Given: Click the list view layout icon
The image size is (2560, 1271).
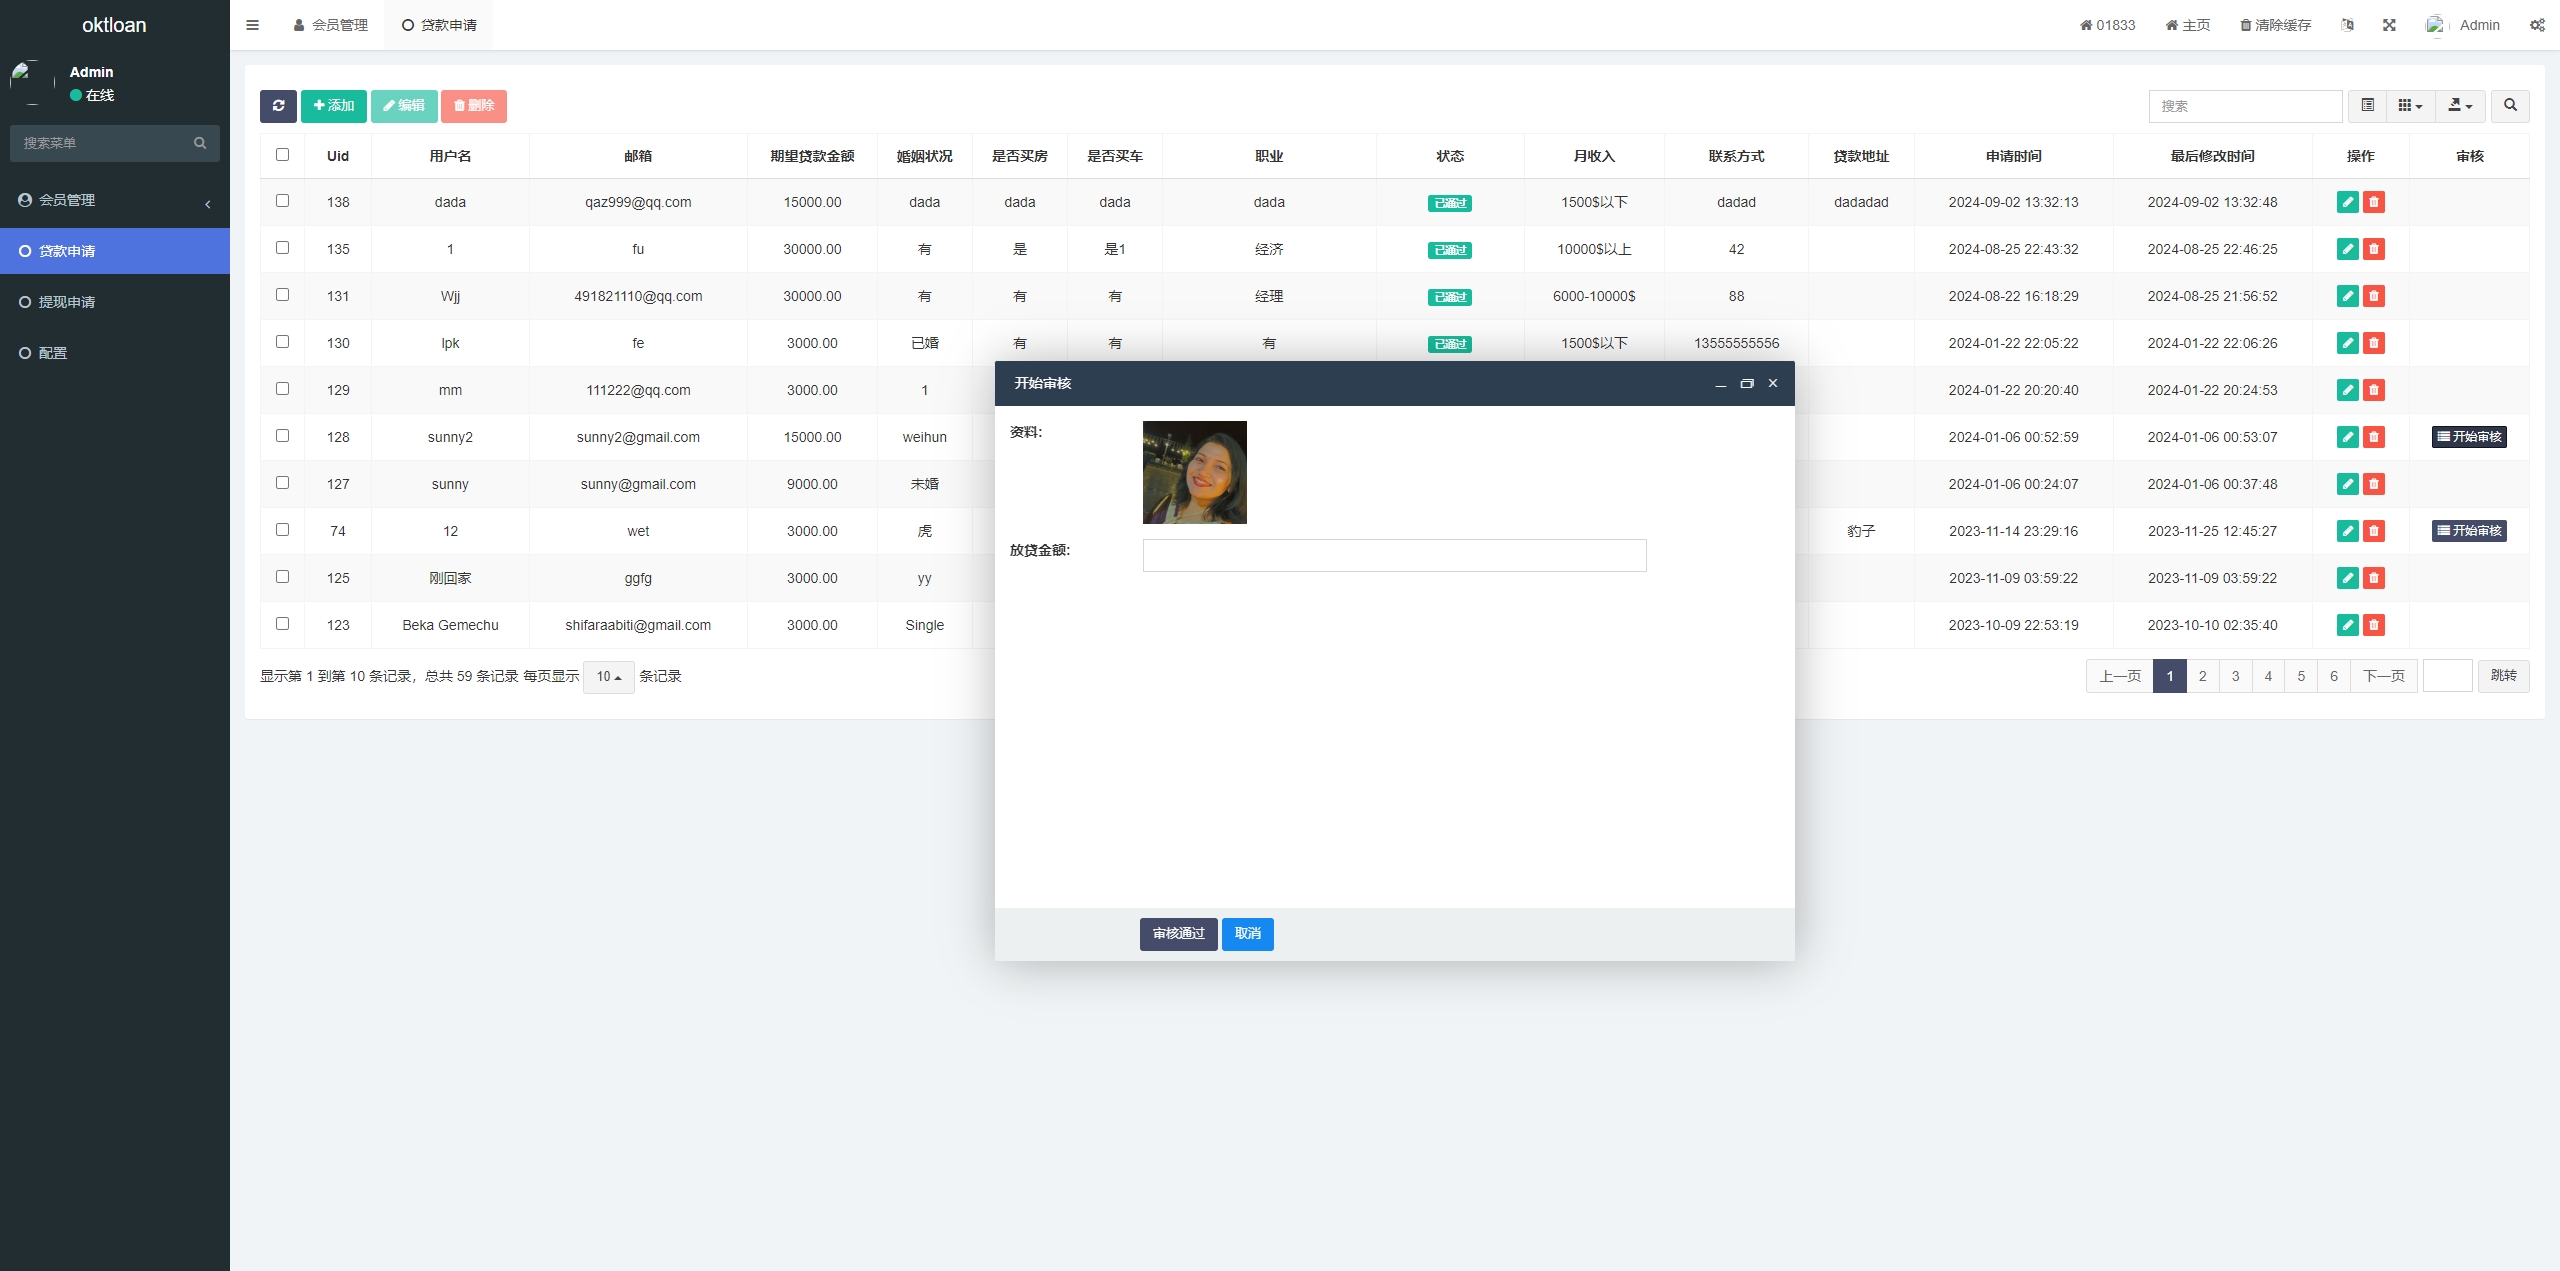Looking at the screenshot, I should click(x=2367, y=106).
